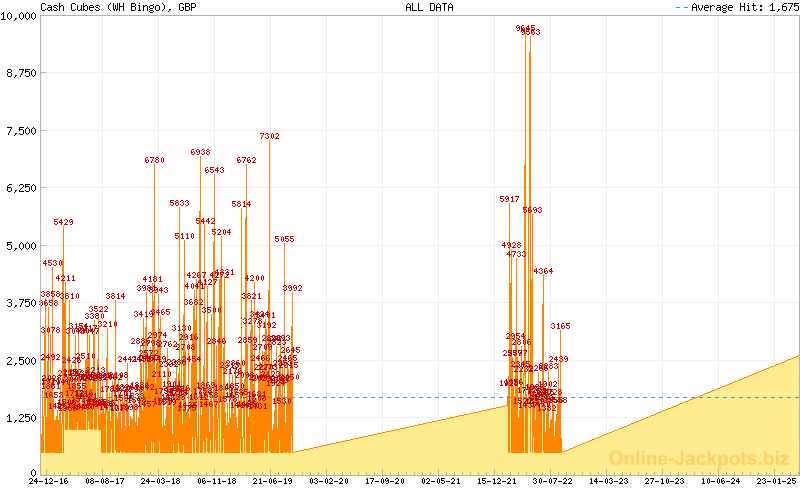Click the 5833 data label
The width and height of the screenshot is (800, 490).
click(x=179, y=203)
